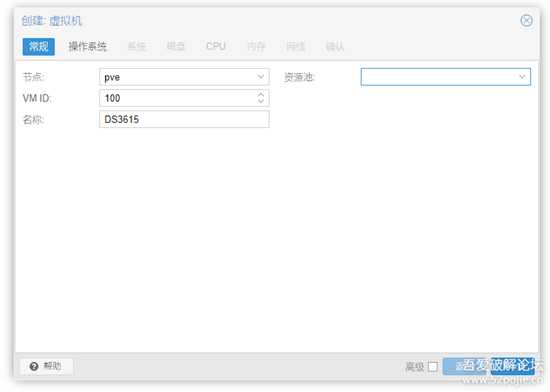Enable the 高级 checkbox
550x392 pixels.
(433, 367)
